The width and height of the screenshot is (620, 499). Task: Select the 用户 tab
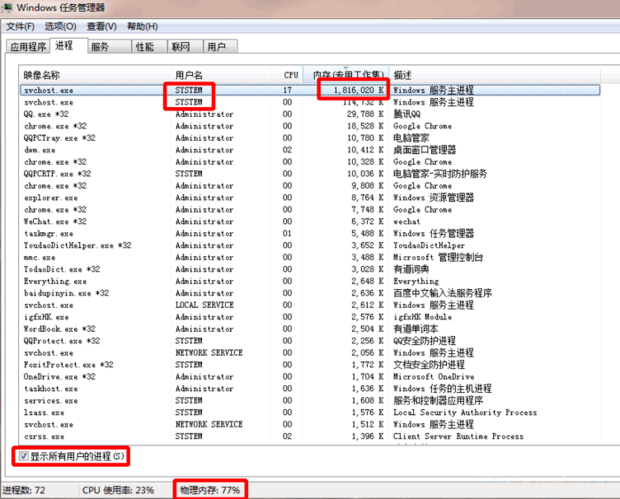pyautogui.click(x=216, y=46)
